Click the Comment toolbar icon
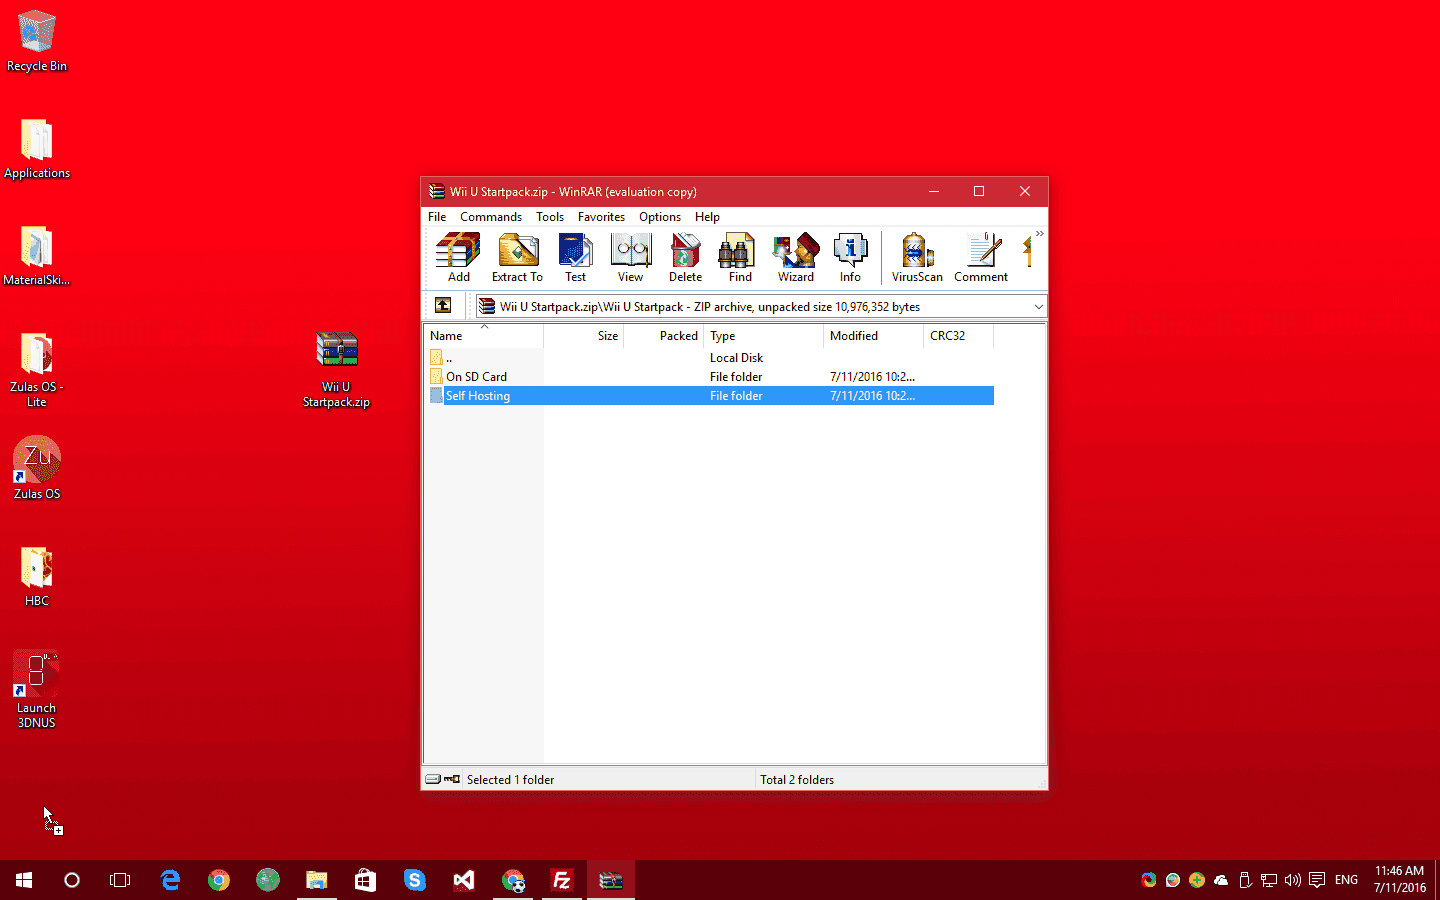1440x900 pixels. coord(981,257)
